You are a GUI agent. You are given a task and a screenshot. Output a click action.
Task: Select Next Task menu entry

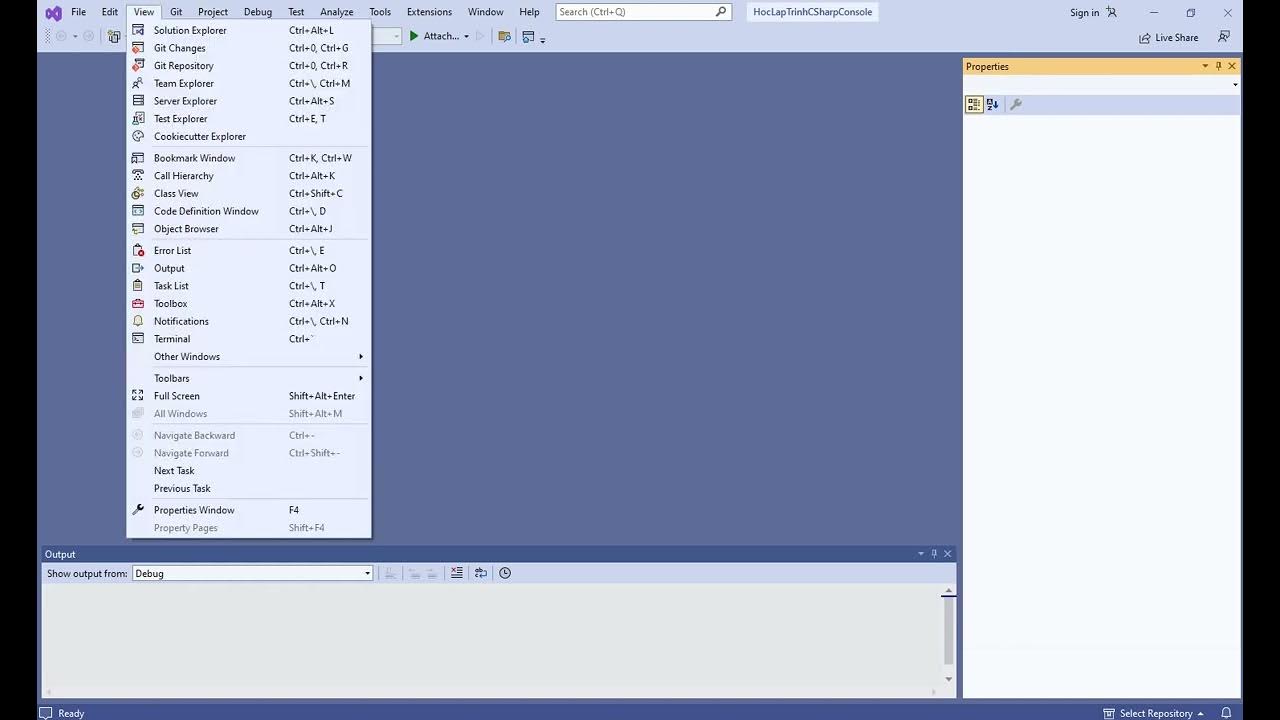(x=249, y=471)
